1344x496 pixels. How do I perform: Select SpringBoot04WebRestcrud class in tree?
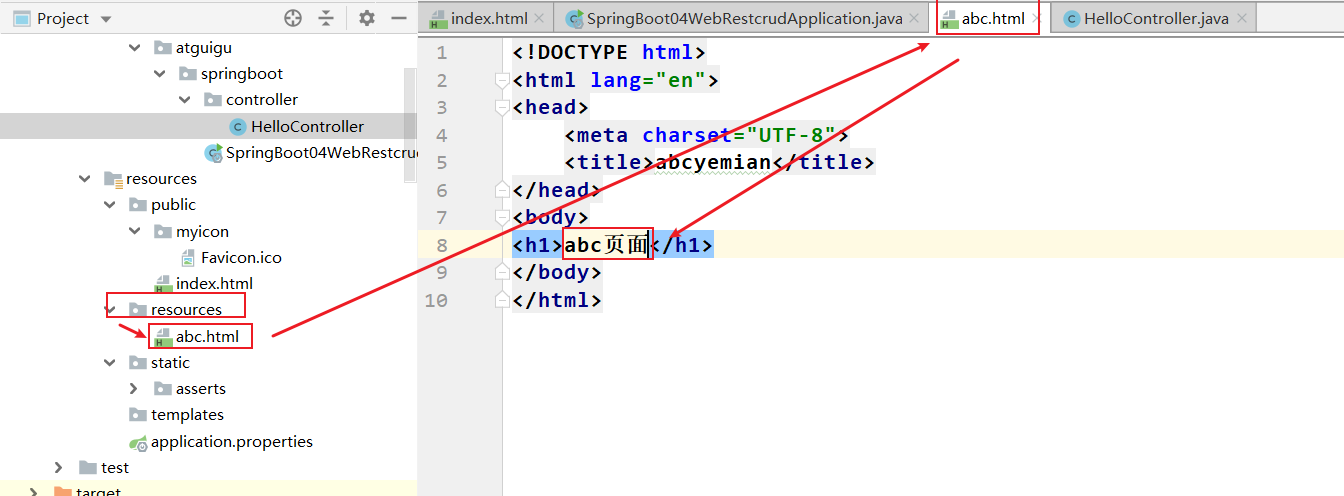(320, 152)
